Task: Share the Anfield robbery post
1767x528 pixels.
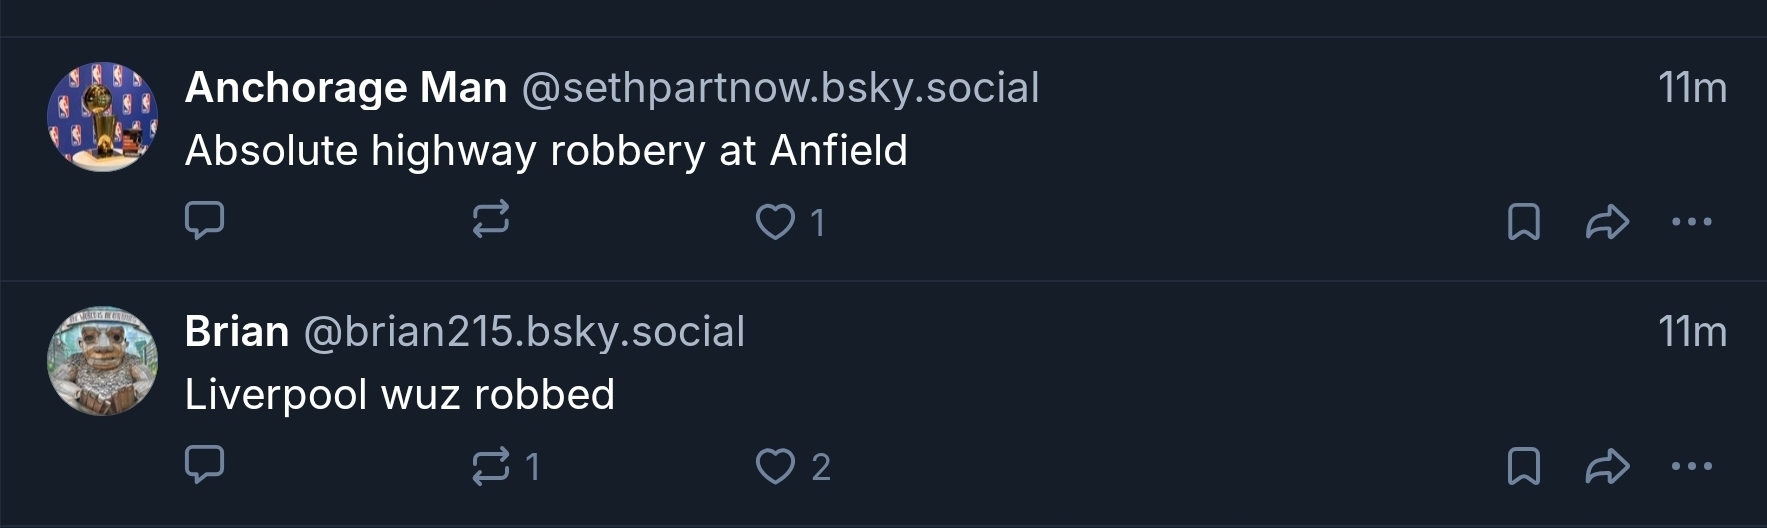Action: click(1607, 221)
